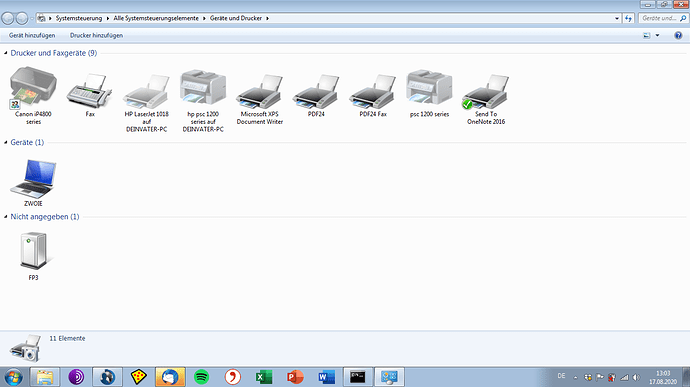Select the PDF24 Fax printer icon
690x387 pixels.
373,95
